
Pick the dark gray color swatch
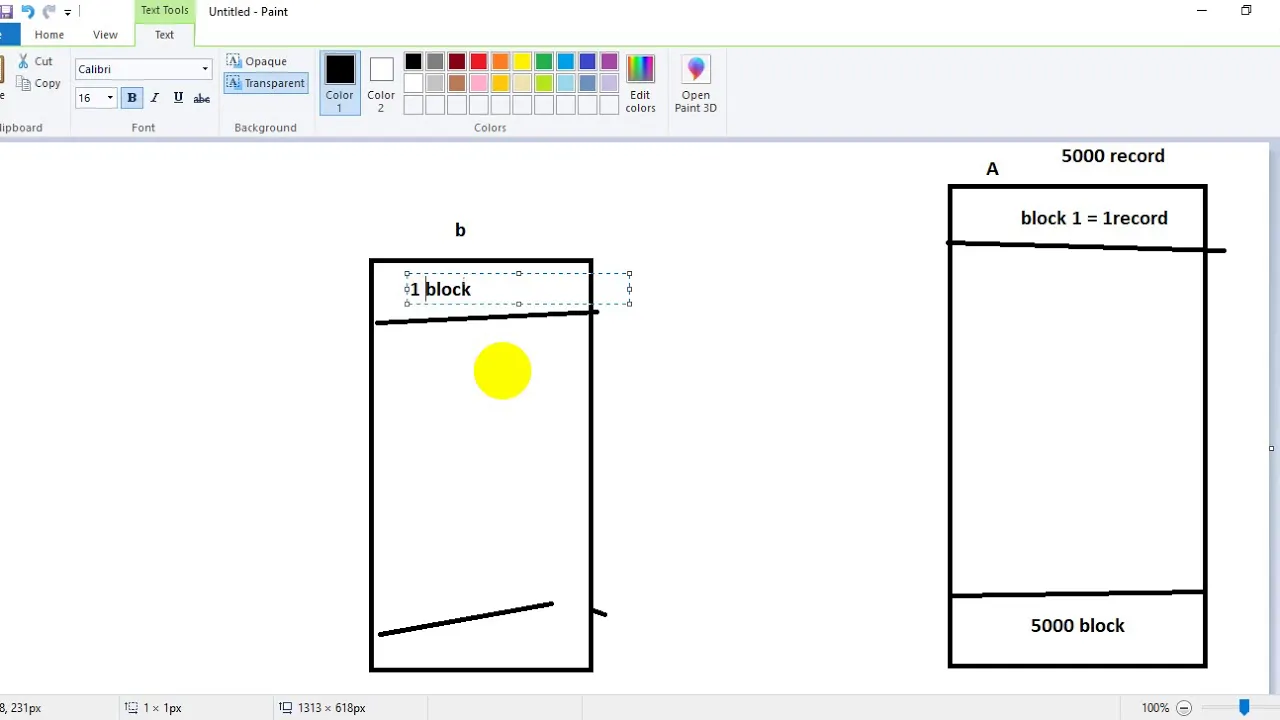click(x=435, y=61)
